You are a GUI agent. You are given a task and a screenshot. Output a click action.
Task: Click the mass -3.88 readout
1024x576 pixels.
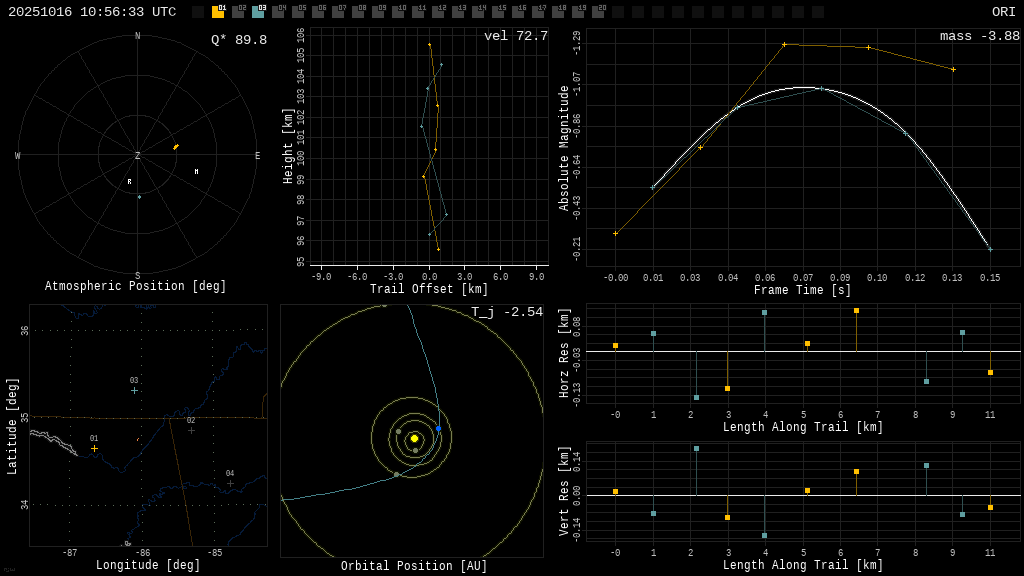point(979,36)
